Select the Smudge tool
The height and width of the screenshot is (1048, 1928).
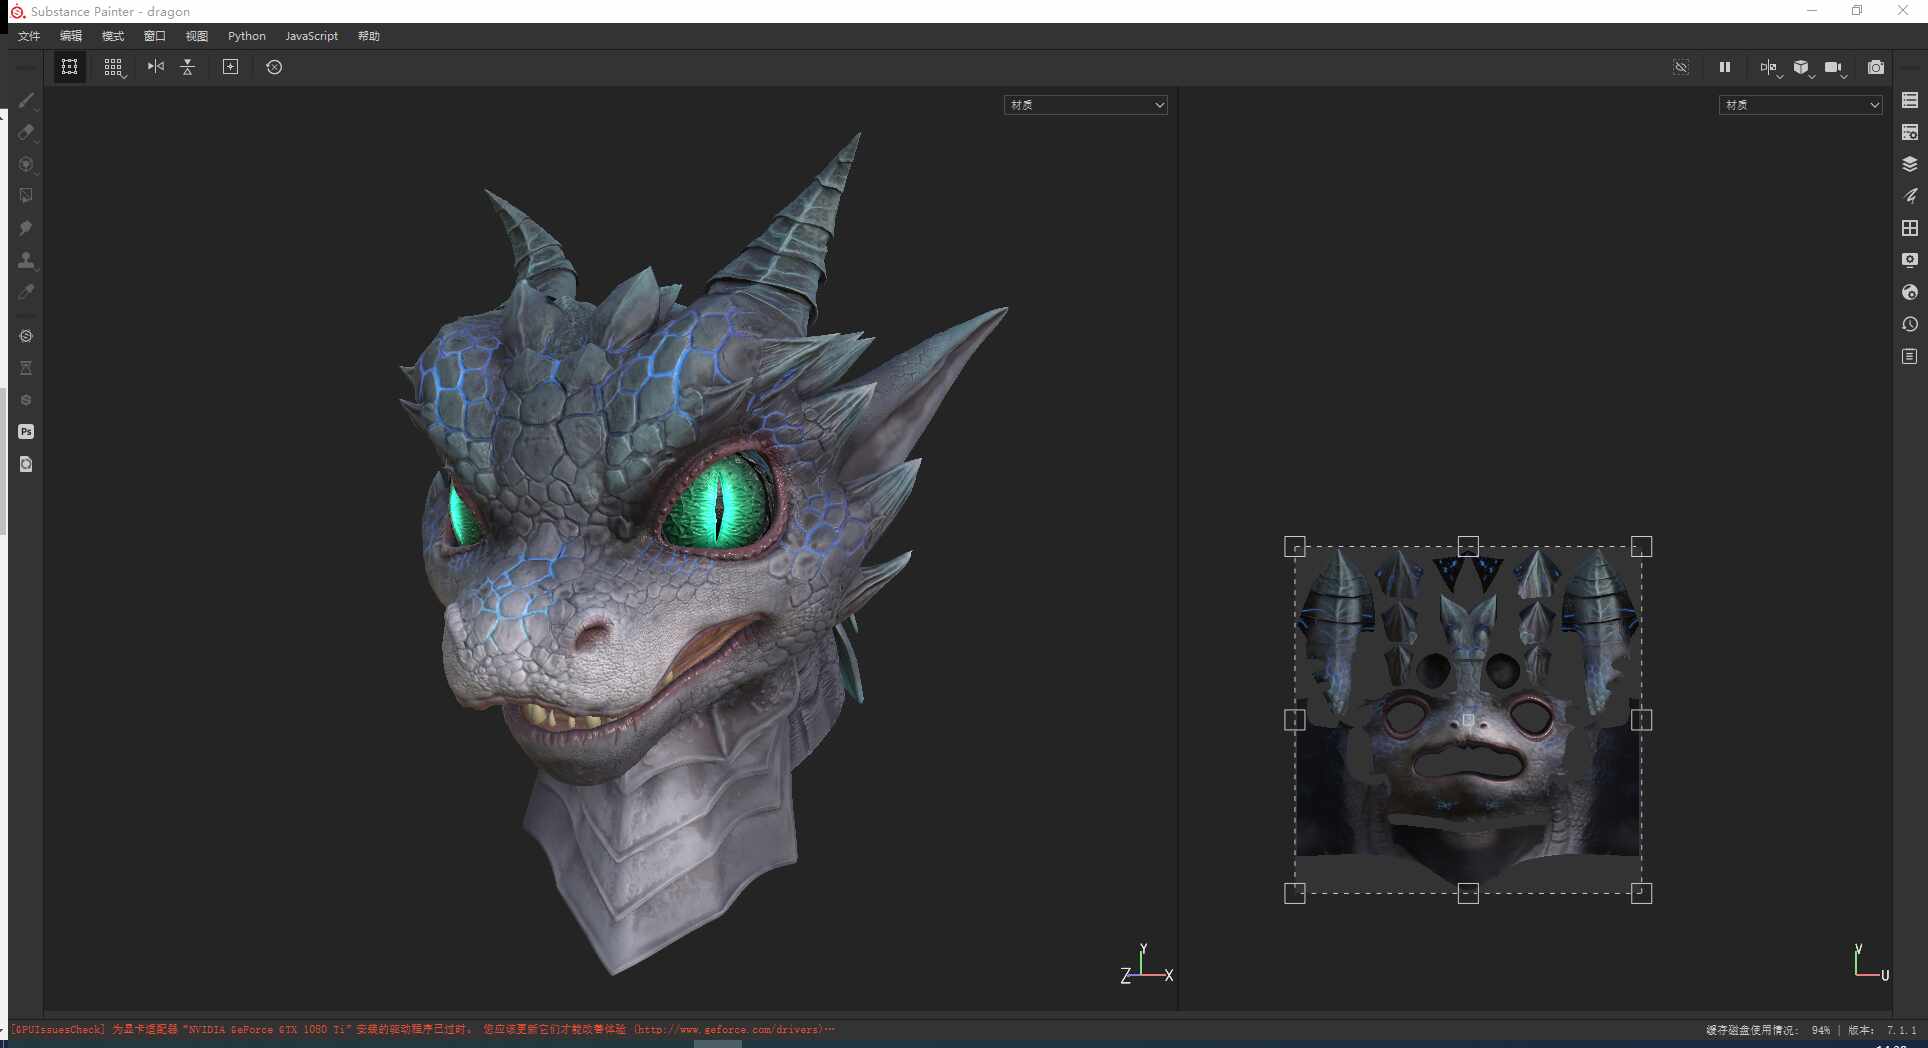point(27,229)
